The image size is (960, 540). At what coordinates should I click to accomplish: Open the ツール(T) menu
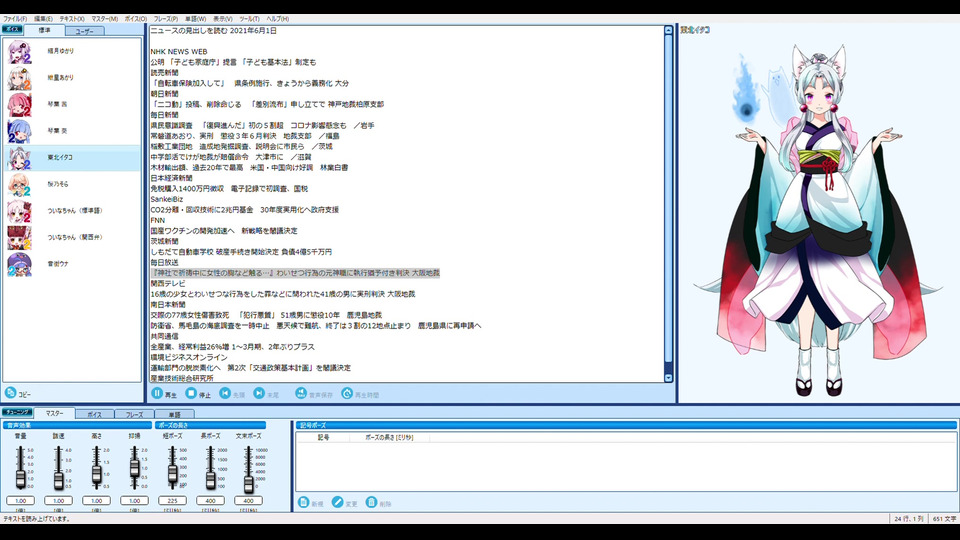coord(249,19)
